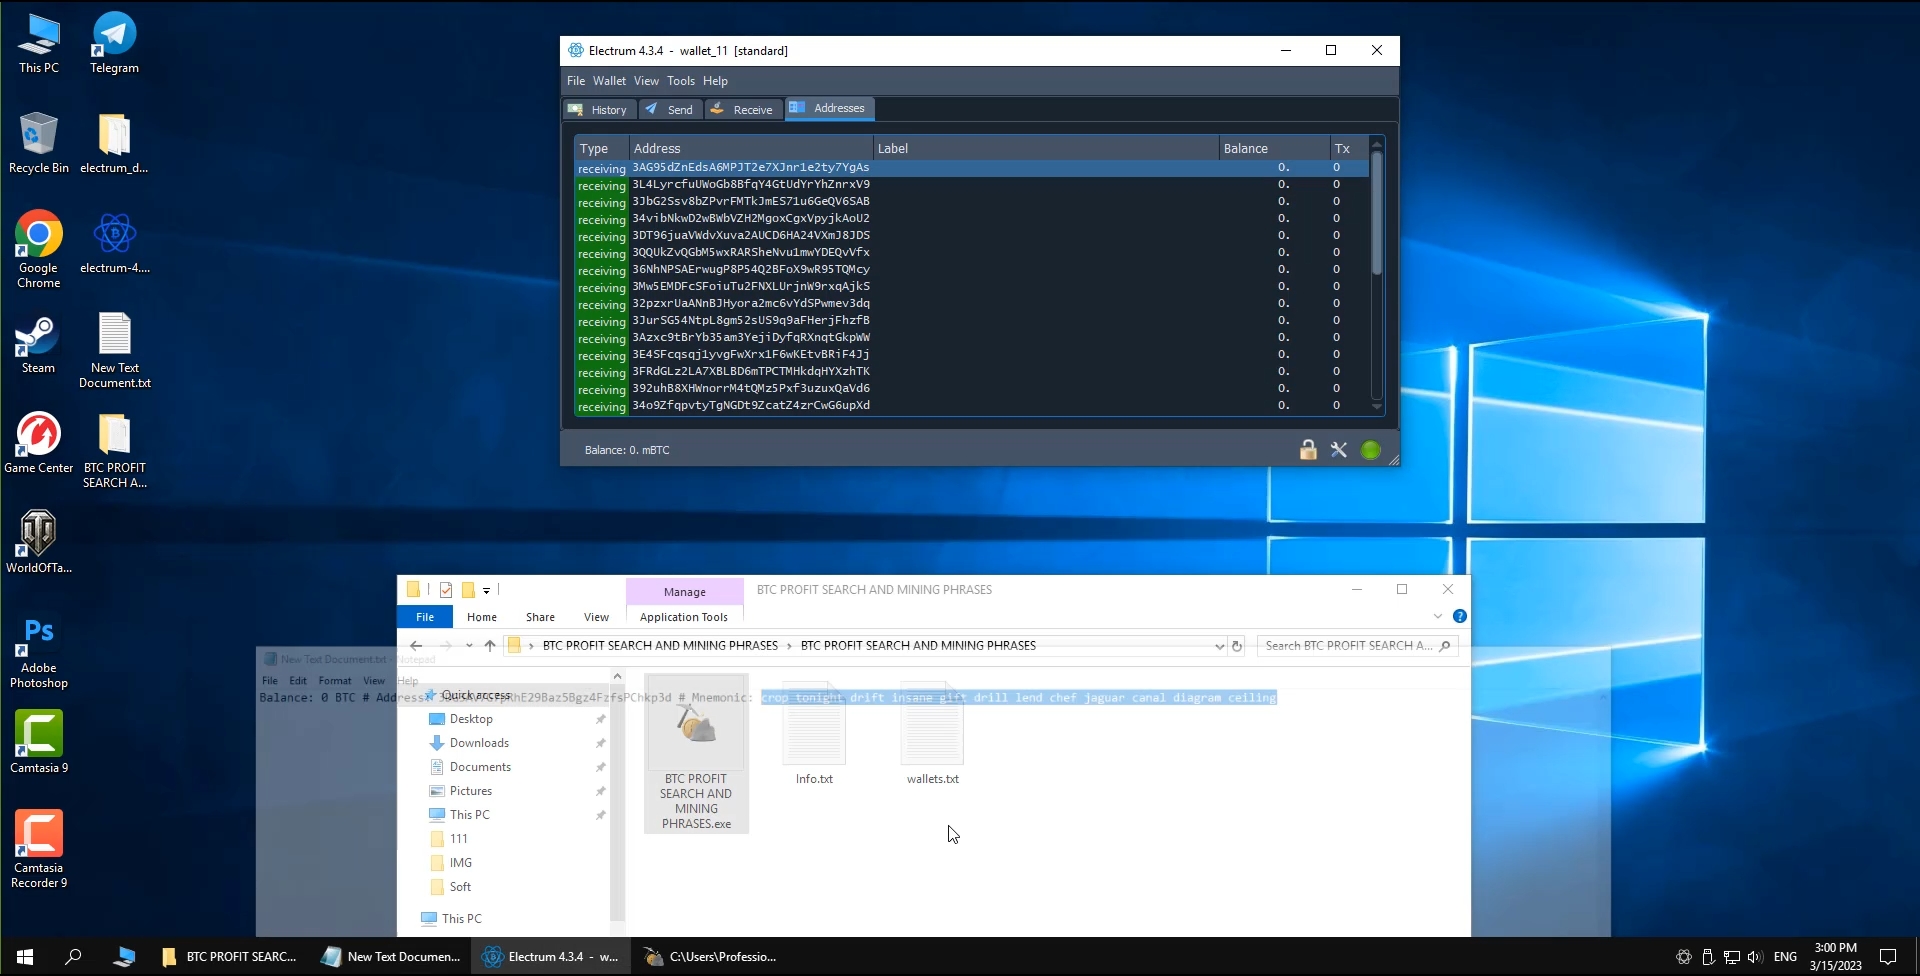Open Documents in Explorer navigation pane
The height and width of the screenshot is (976, 1920).
tap(480, 767)
